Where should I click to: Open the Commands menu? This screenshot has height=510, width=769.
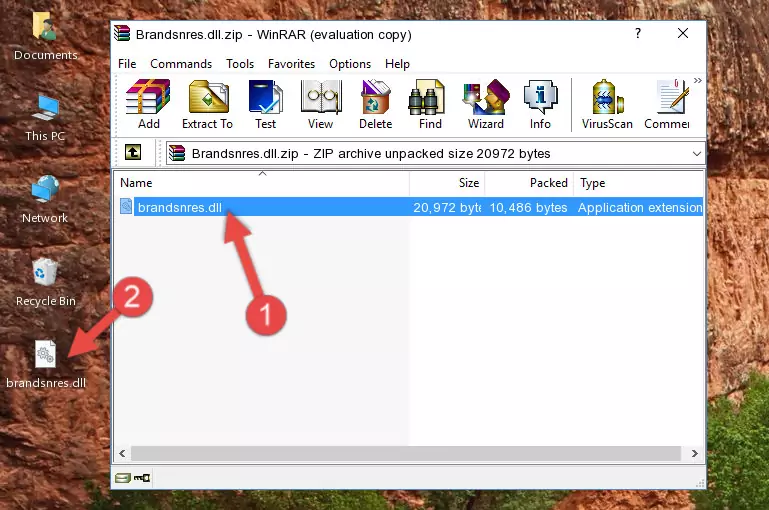coord(181,64)
